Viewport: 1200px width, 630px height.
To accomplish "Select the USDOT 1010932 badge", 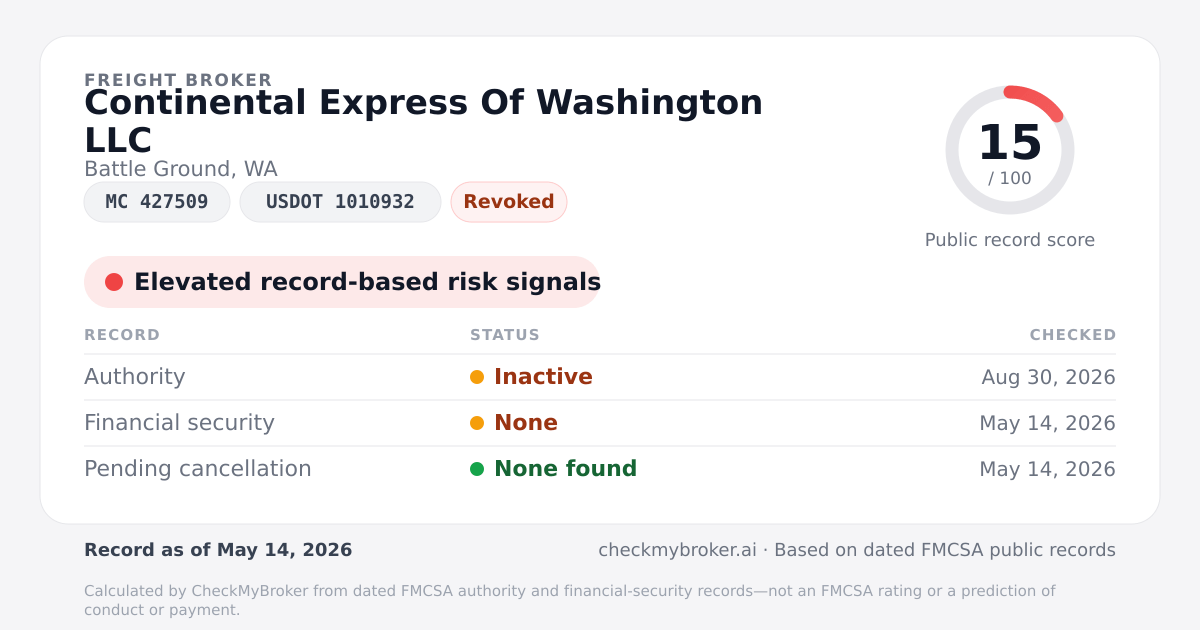I will (340, 202).
